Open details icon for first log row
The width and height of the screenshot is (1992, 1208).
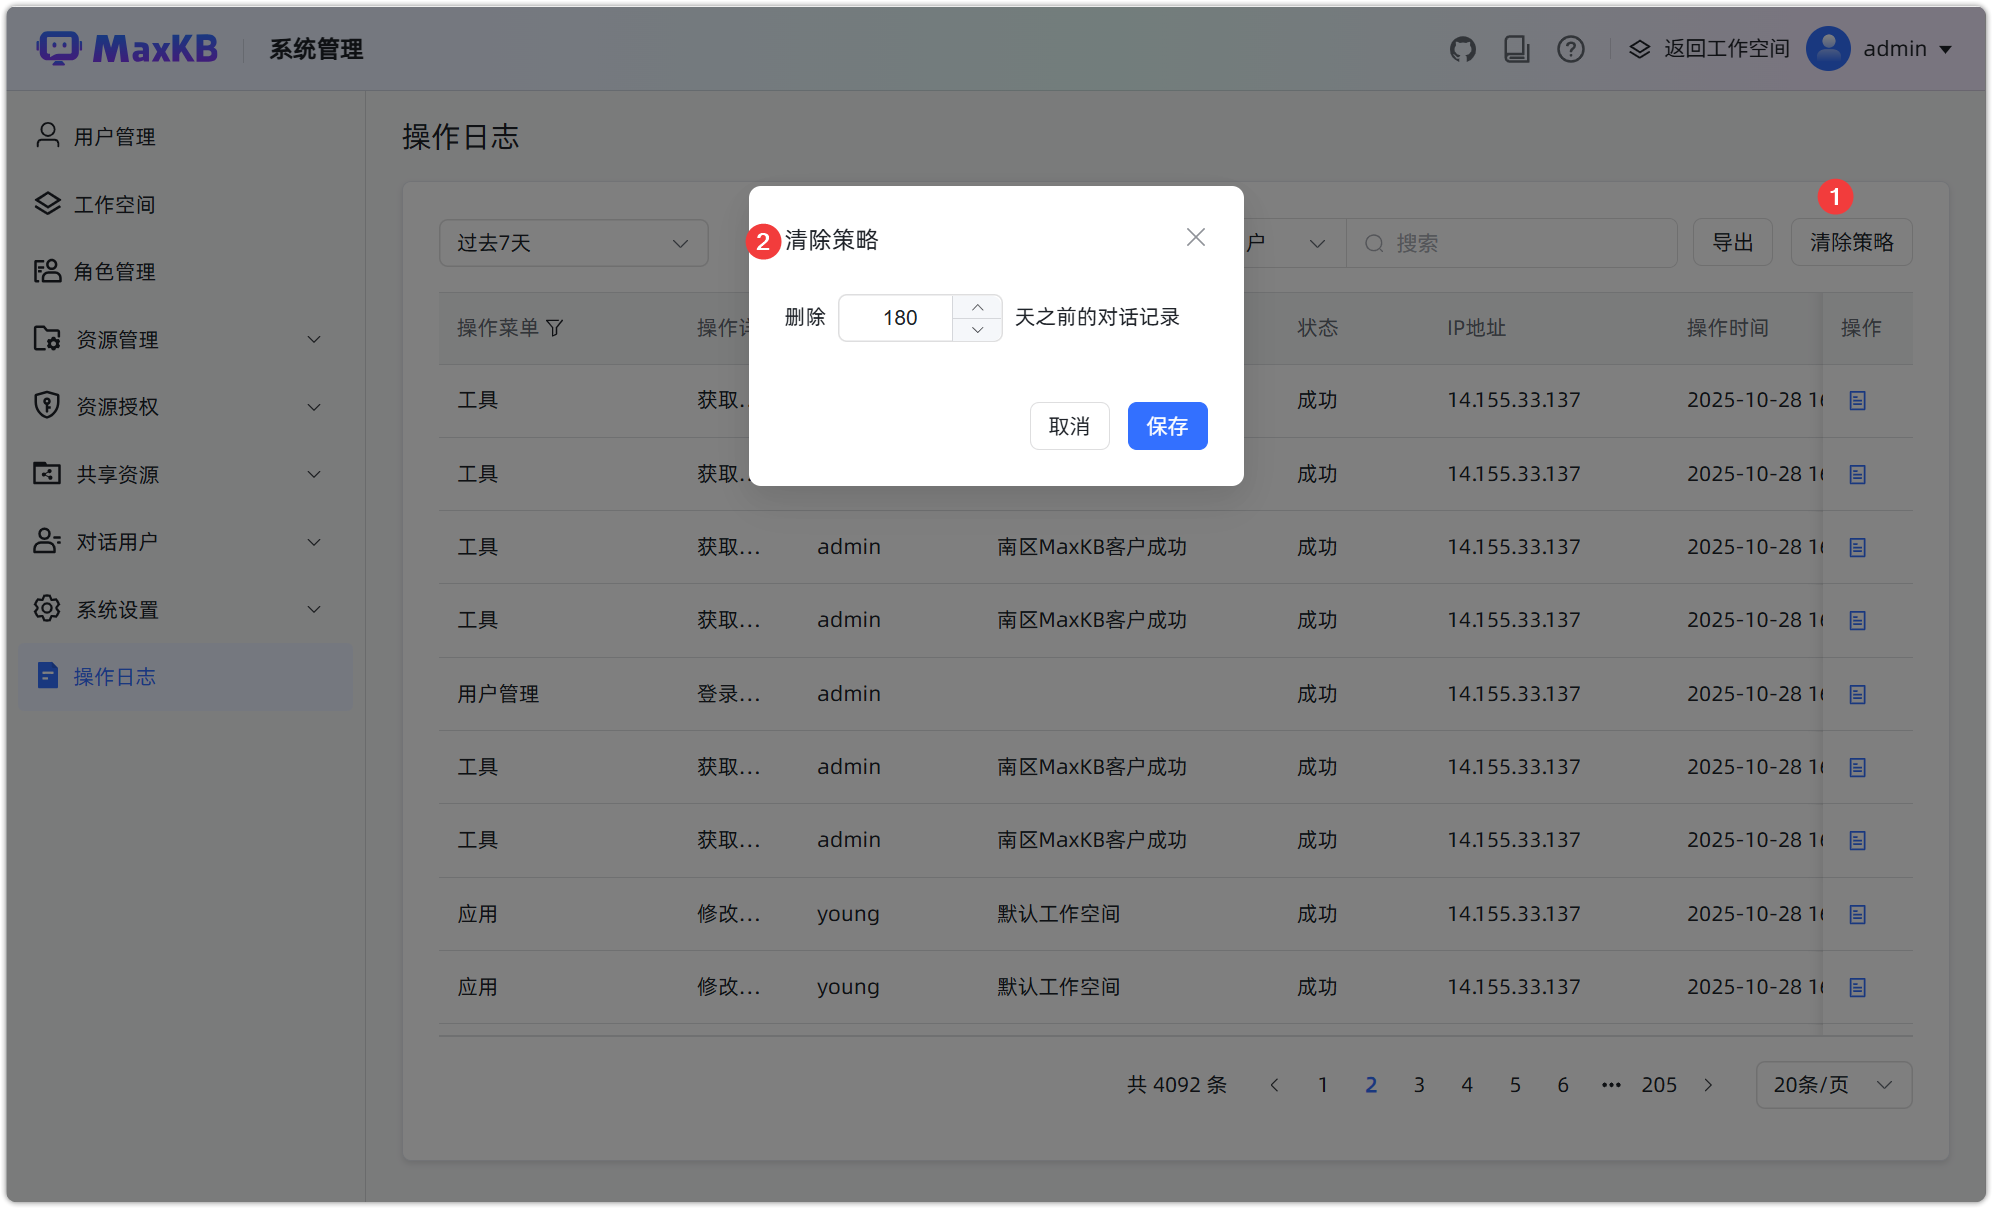(1857, 401)
